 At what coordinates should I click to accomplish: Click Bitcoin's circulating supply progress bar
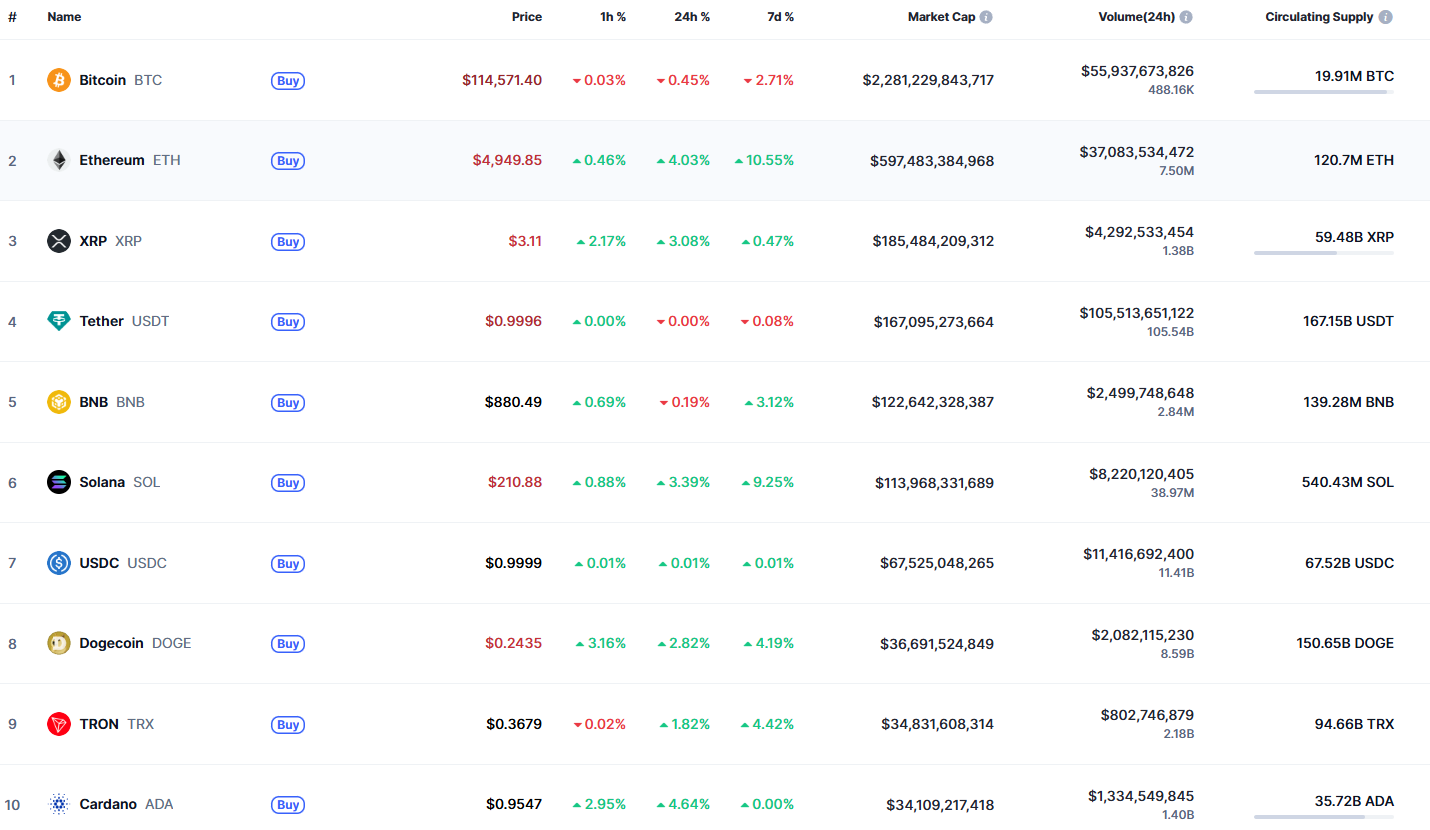point(1323,92)
